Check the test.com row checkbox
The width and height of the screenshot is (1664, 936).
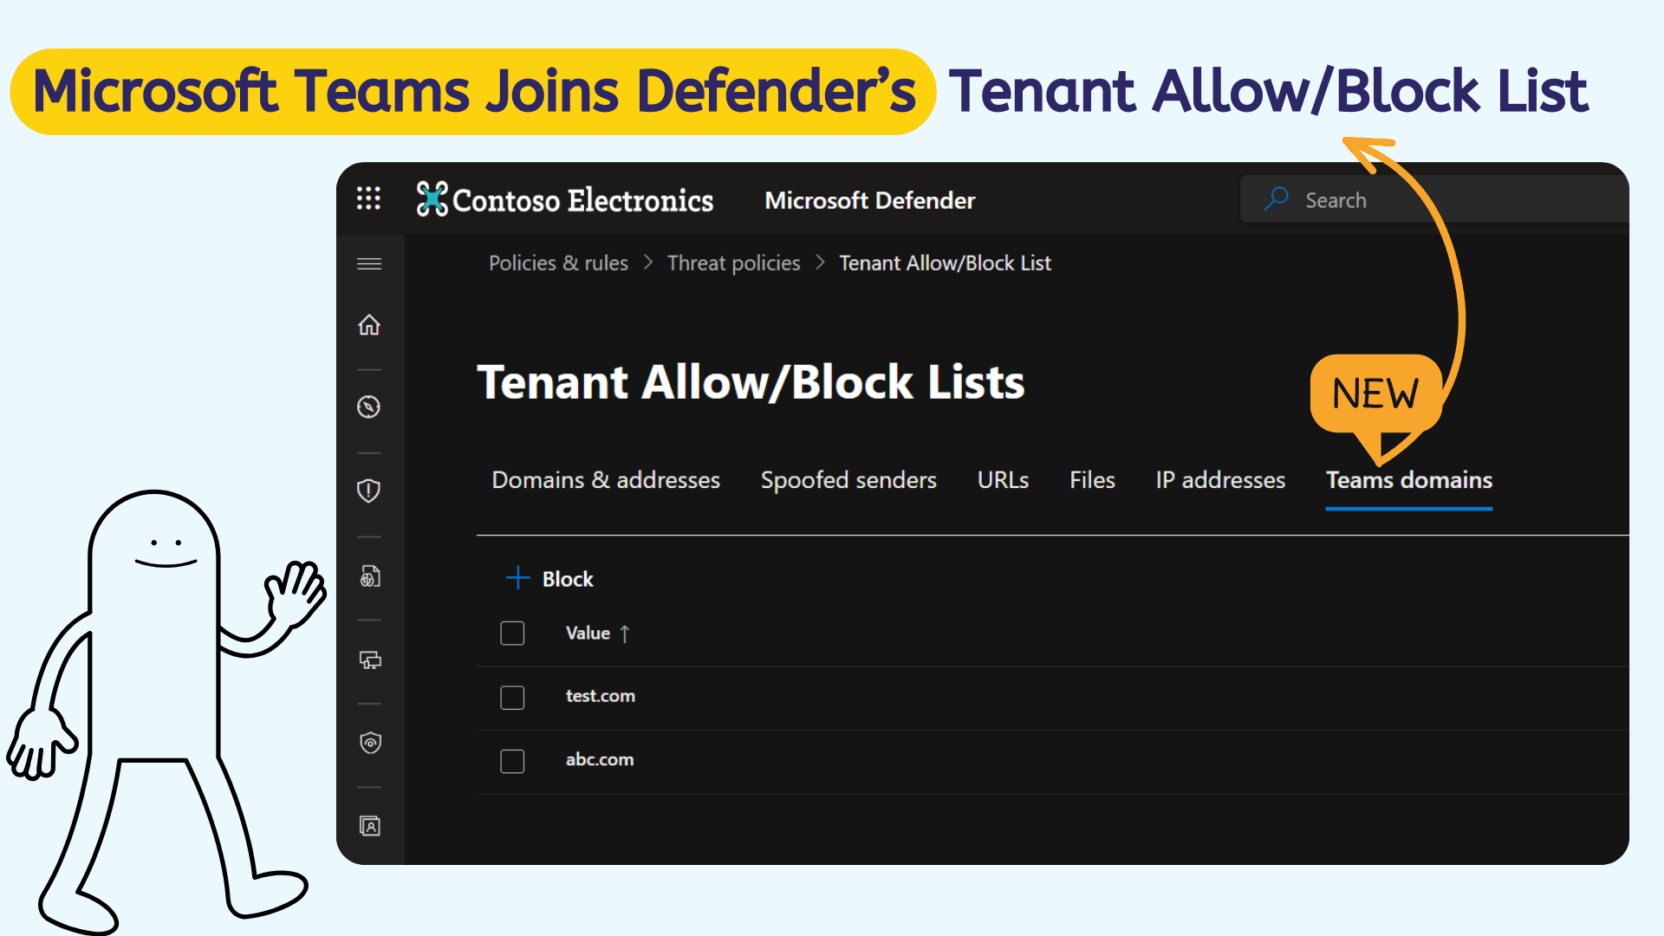(512, 697)
